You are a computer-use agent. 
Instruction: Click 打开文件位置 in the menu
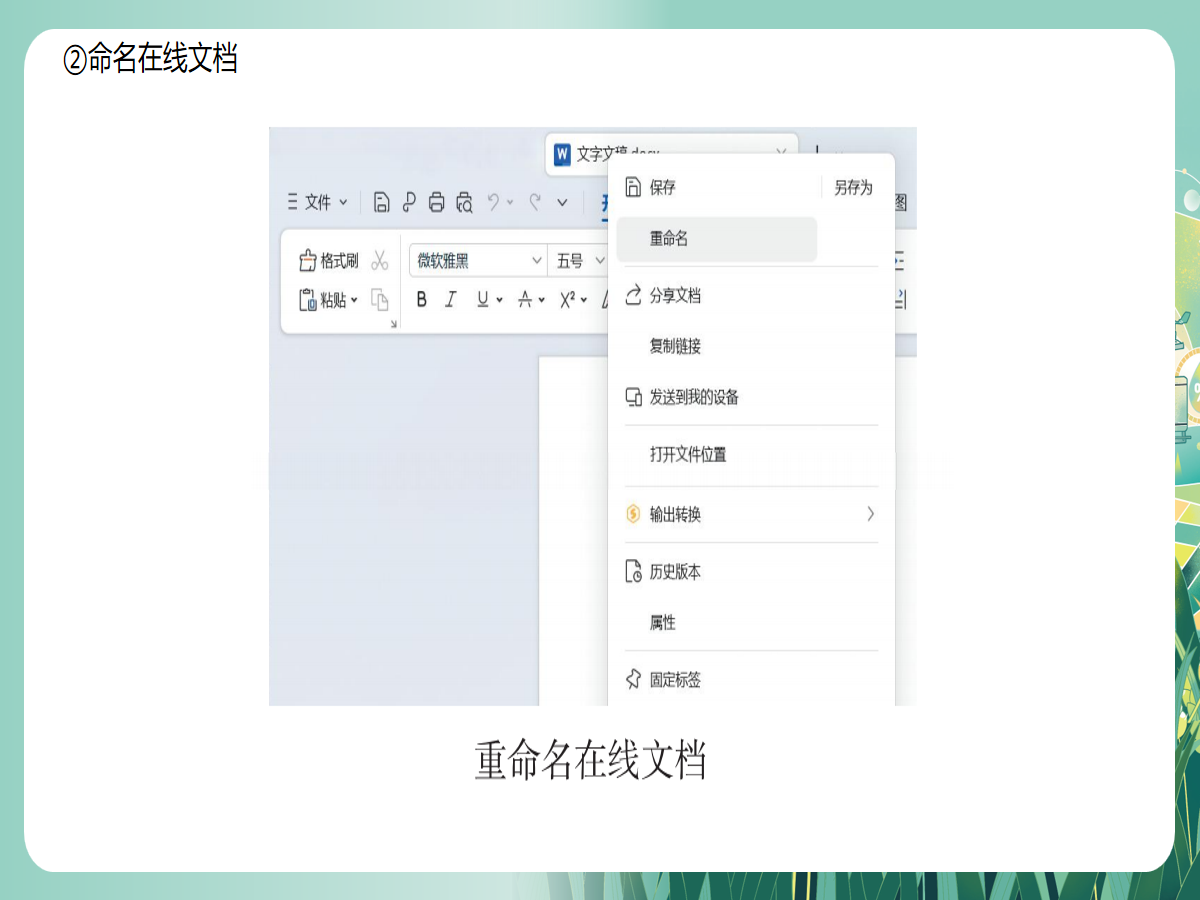click(x=688, y=454)
